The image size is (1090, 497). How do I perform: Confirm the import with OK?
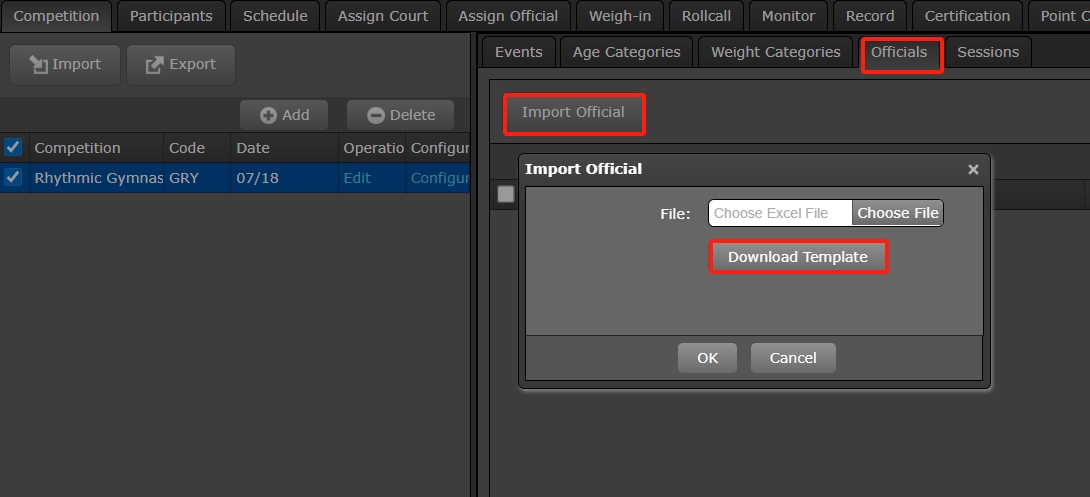(x=707, y=358)
